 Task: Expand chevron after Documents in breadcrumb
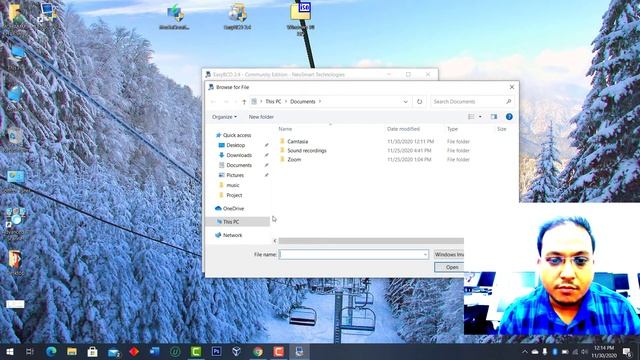[x=320, y=102]
